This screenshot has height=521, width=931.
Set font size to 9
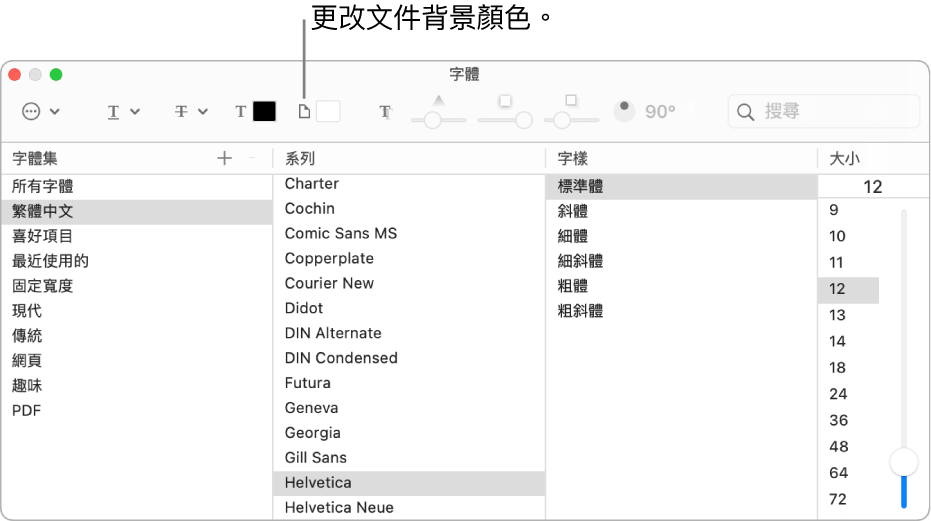click(848, 210)
